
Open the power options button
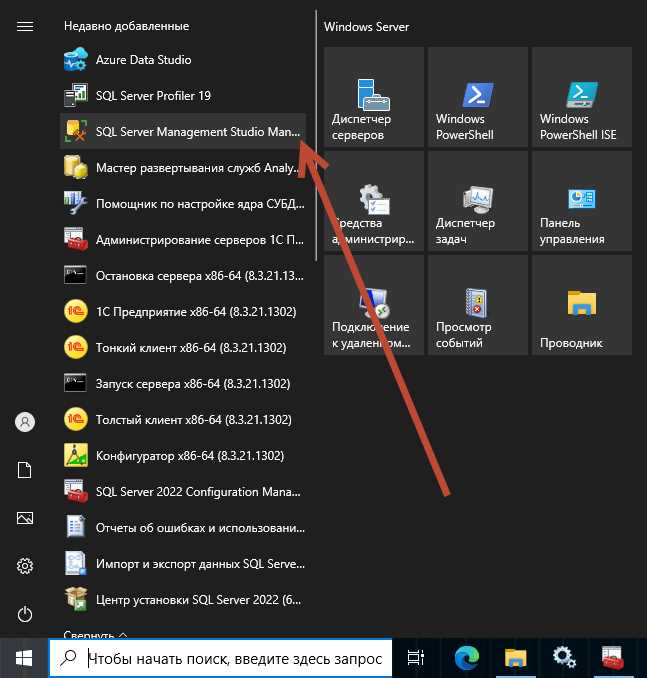[25, 614]
